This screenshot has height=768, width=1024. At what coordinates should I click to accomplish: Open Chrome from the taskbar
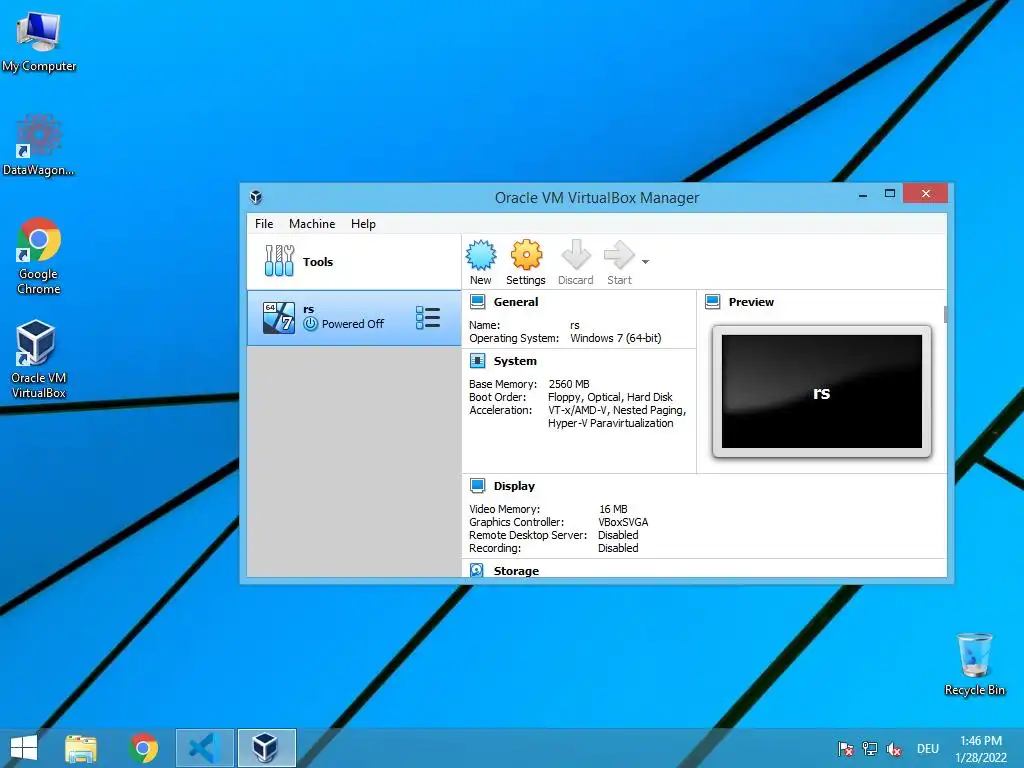pyautogui.click(x=144, y=748)
